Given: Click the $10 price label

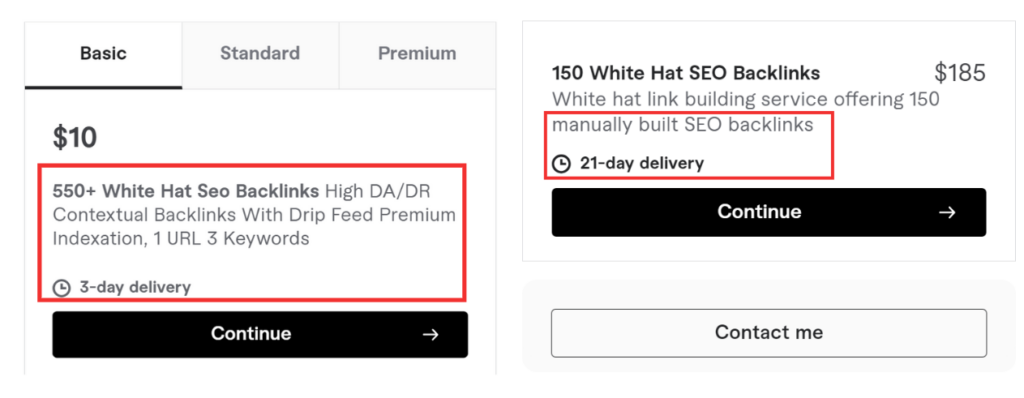Looking at the screenshot, I should click(75, 138).
